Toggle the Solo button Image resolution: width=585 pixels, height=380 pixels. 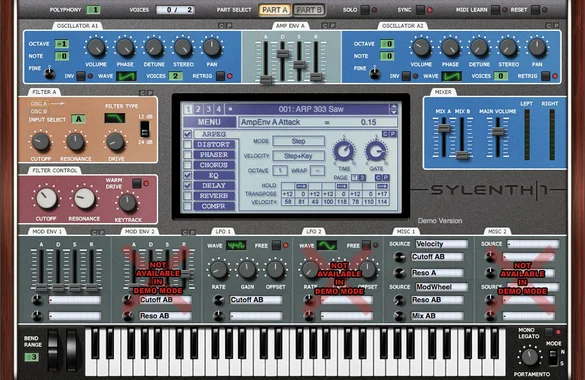click(365, 10)
